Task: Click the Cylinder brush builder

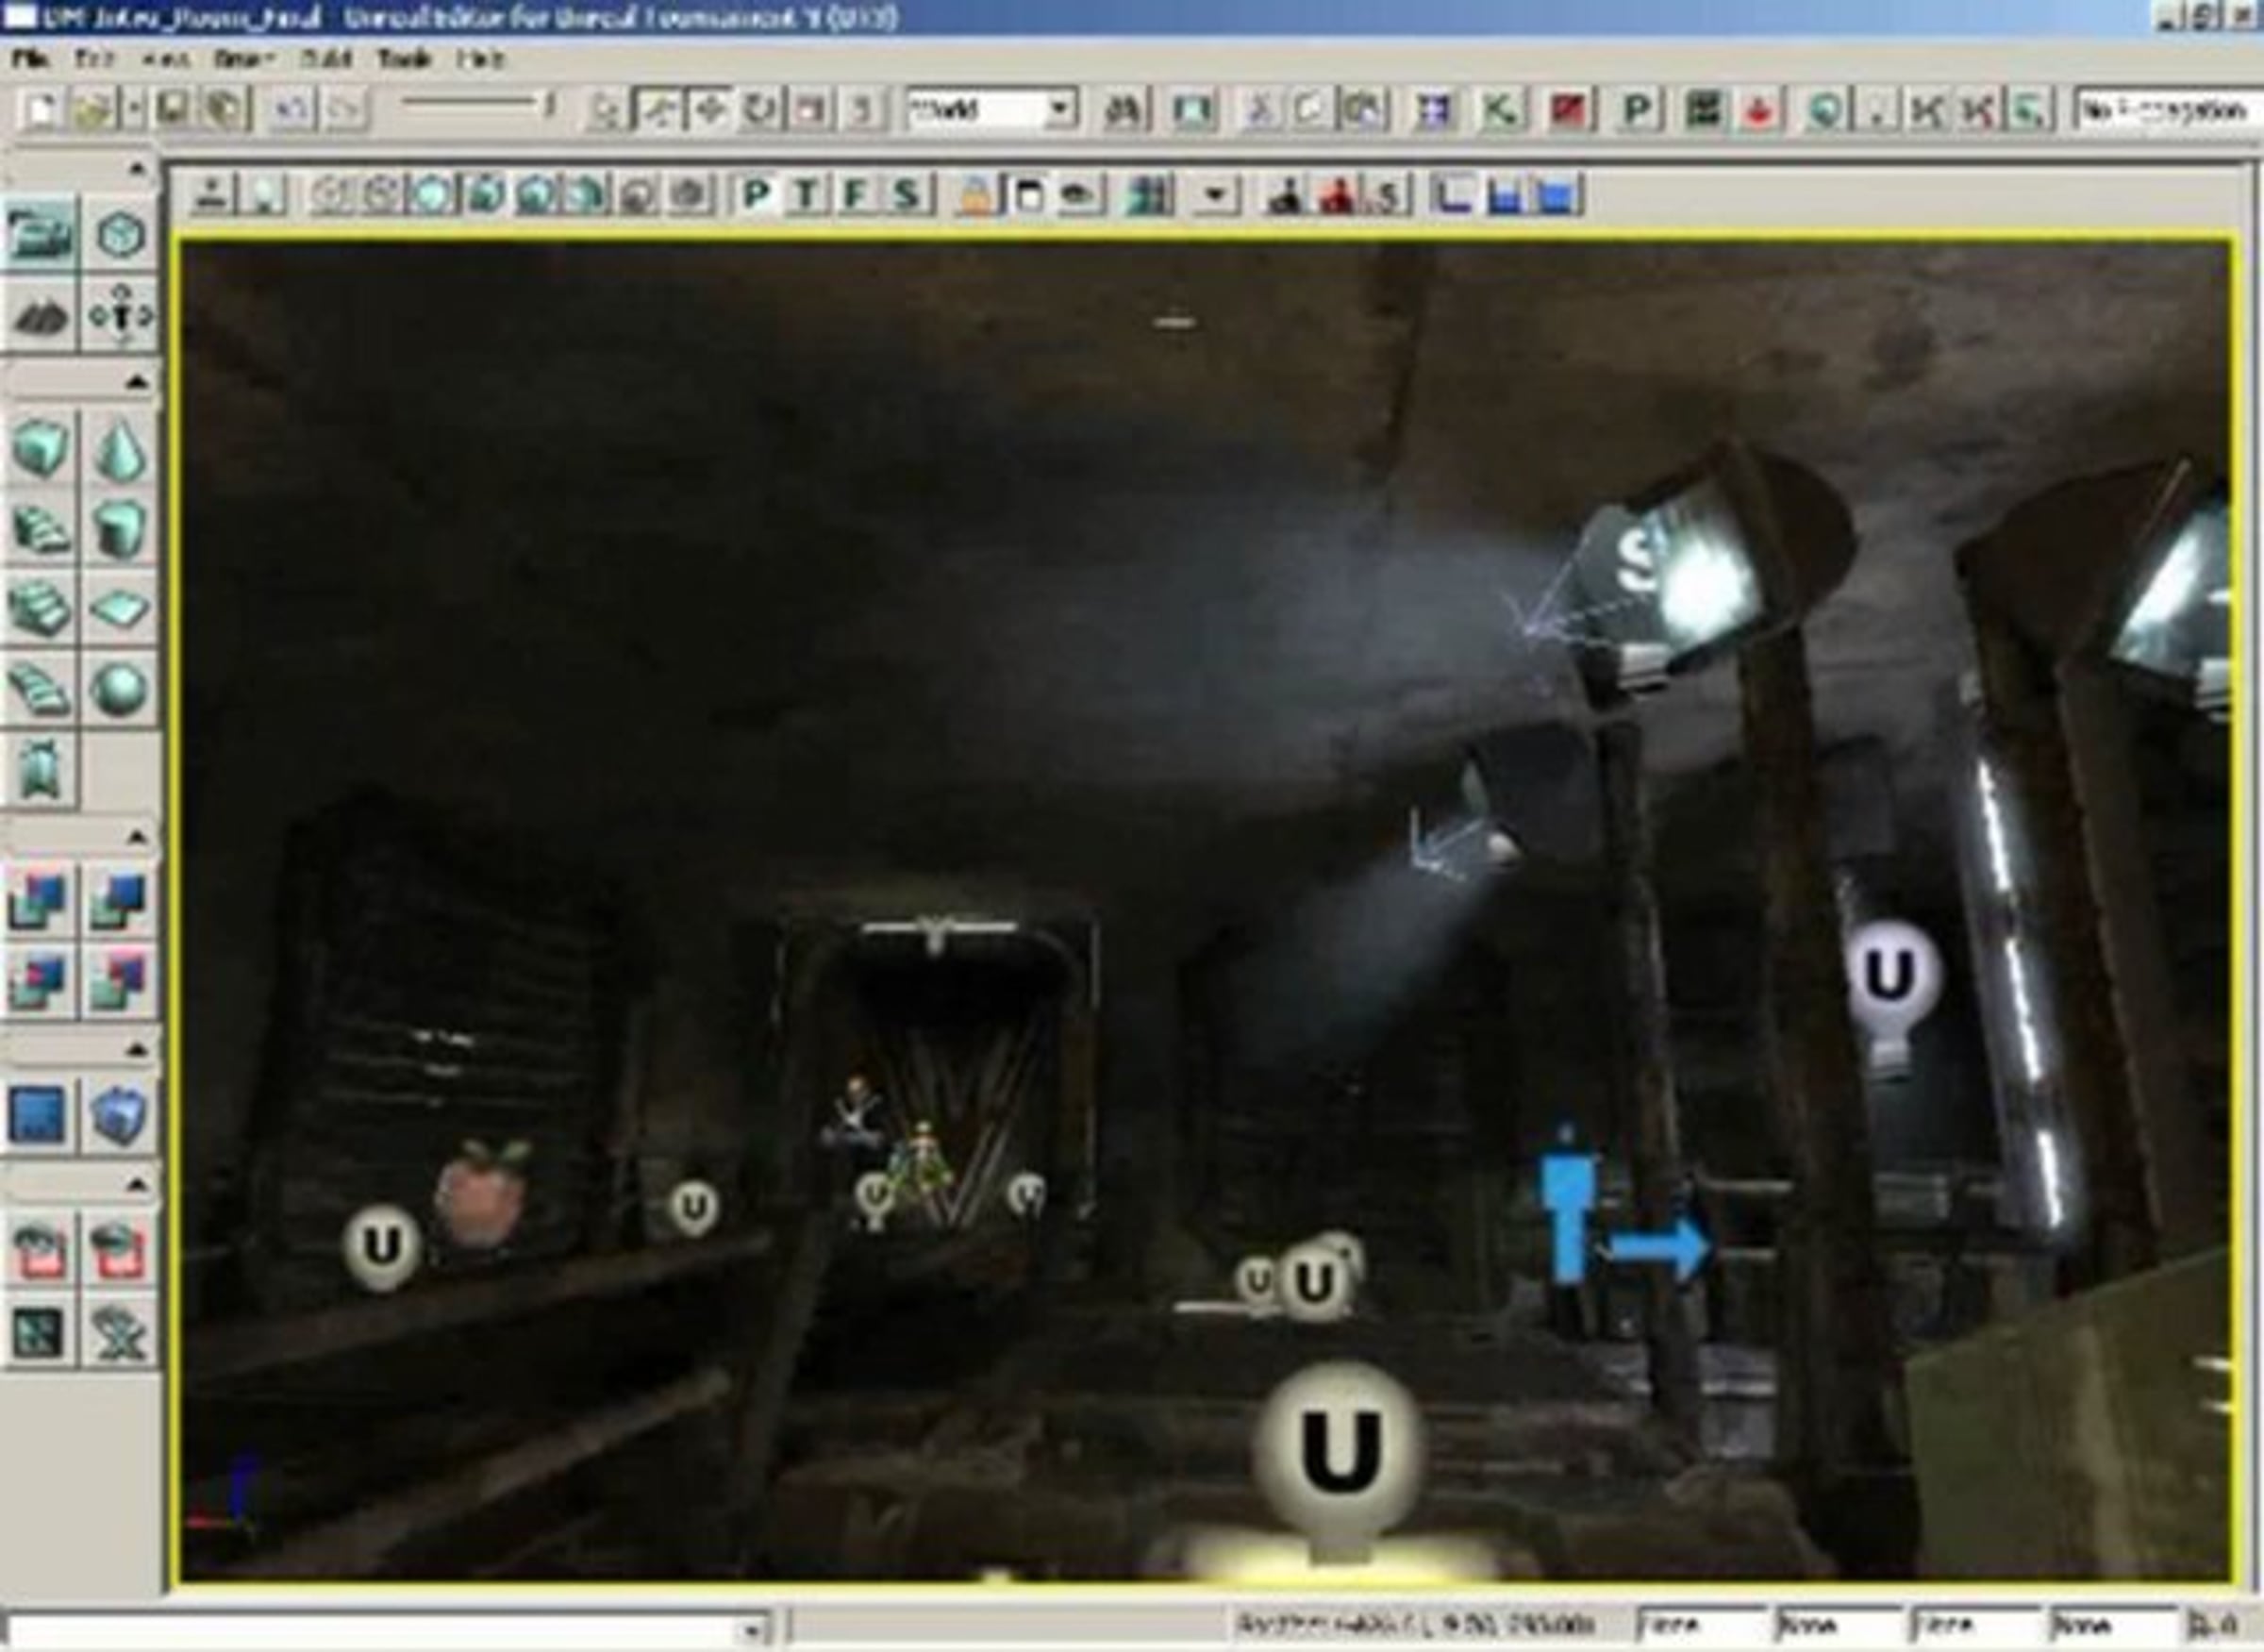Action: [x=121, y=529]
